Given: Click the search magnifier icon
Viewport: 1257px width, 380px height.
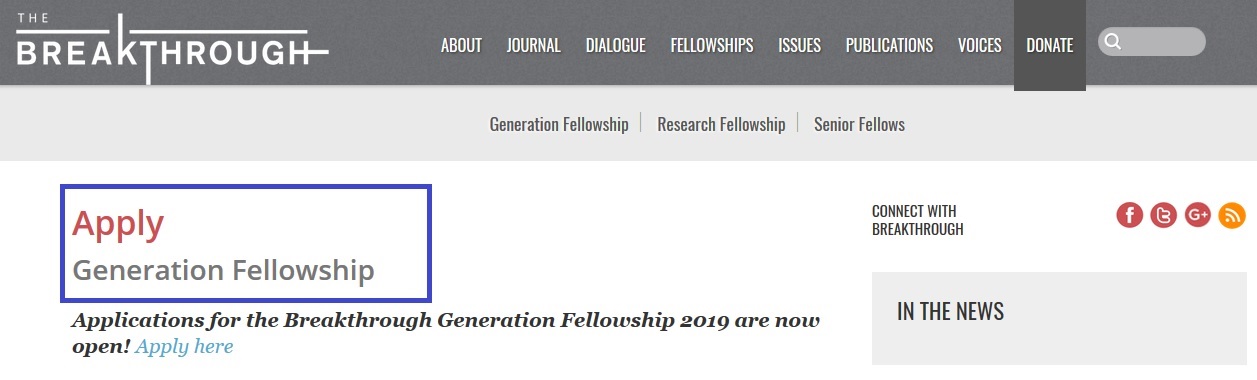Looking at the screenshot, I should point(1113,42).
